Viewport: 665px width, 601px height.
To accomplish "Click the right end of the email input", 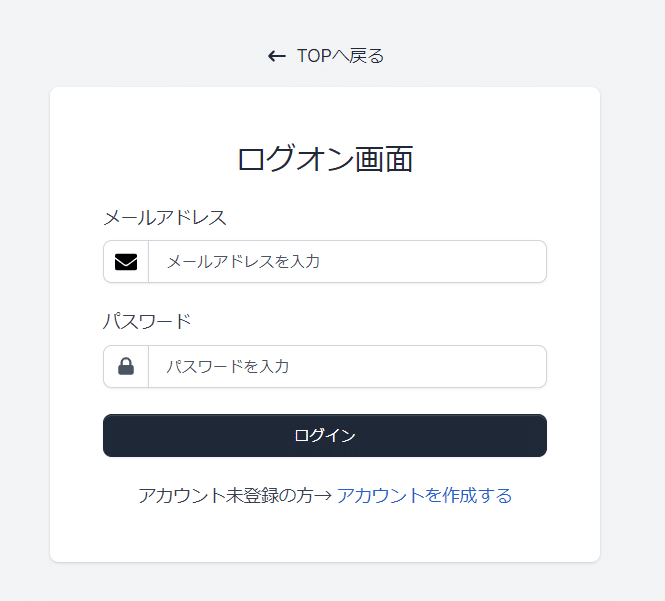I will click(530, 262).
